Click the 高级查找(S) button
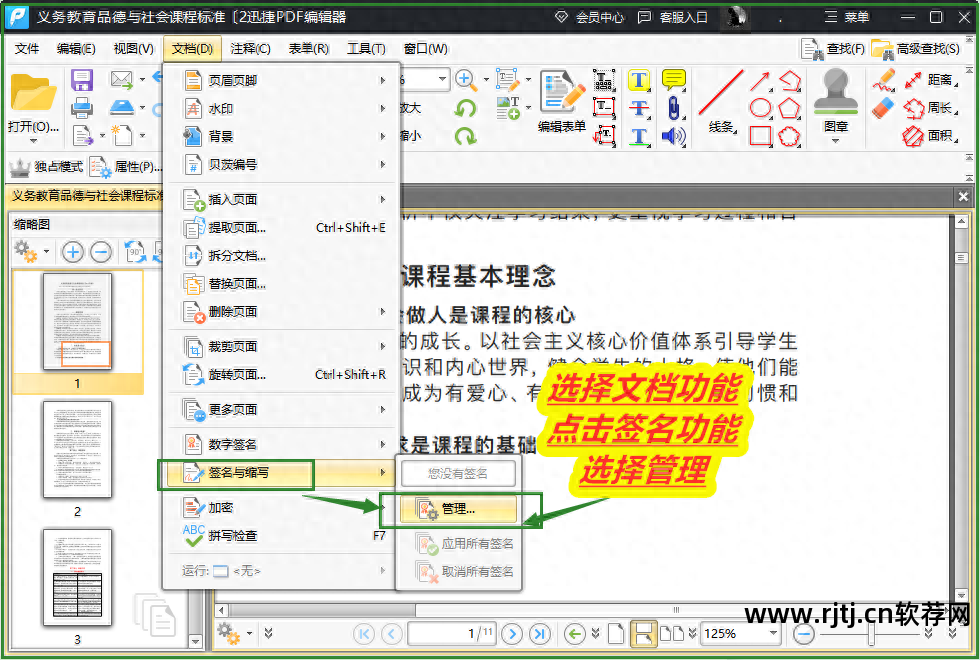This screenshot has width=980, height=660. (x=916, y=49)
